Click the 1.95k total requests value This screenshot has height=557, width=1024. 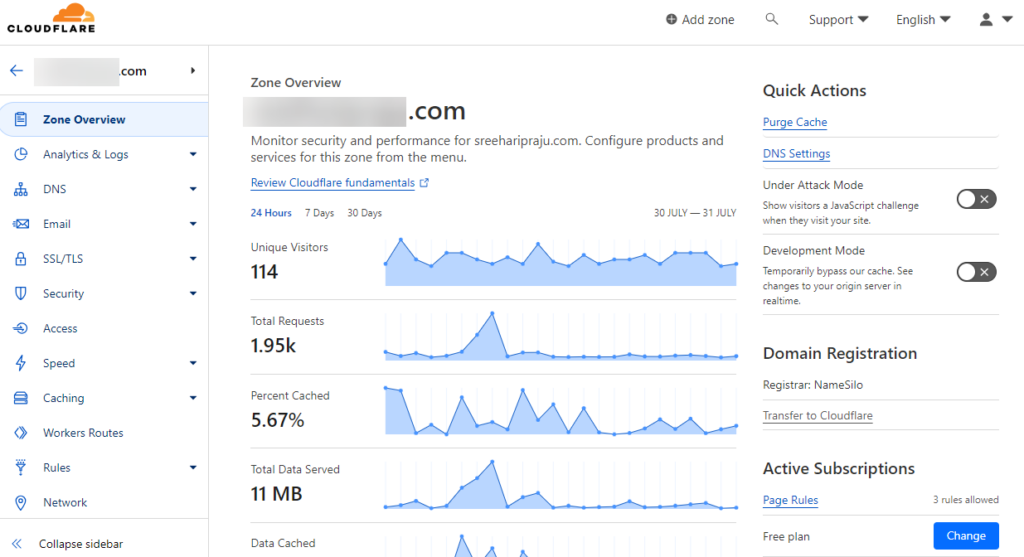coord(273,345)
